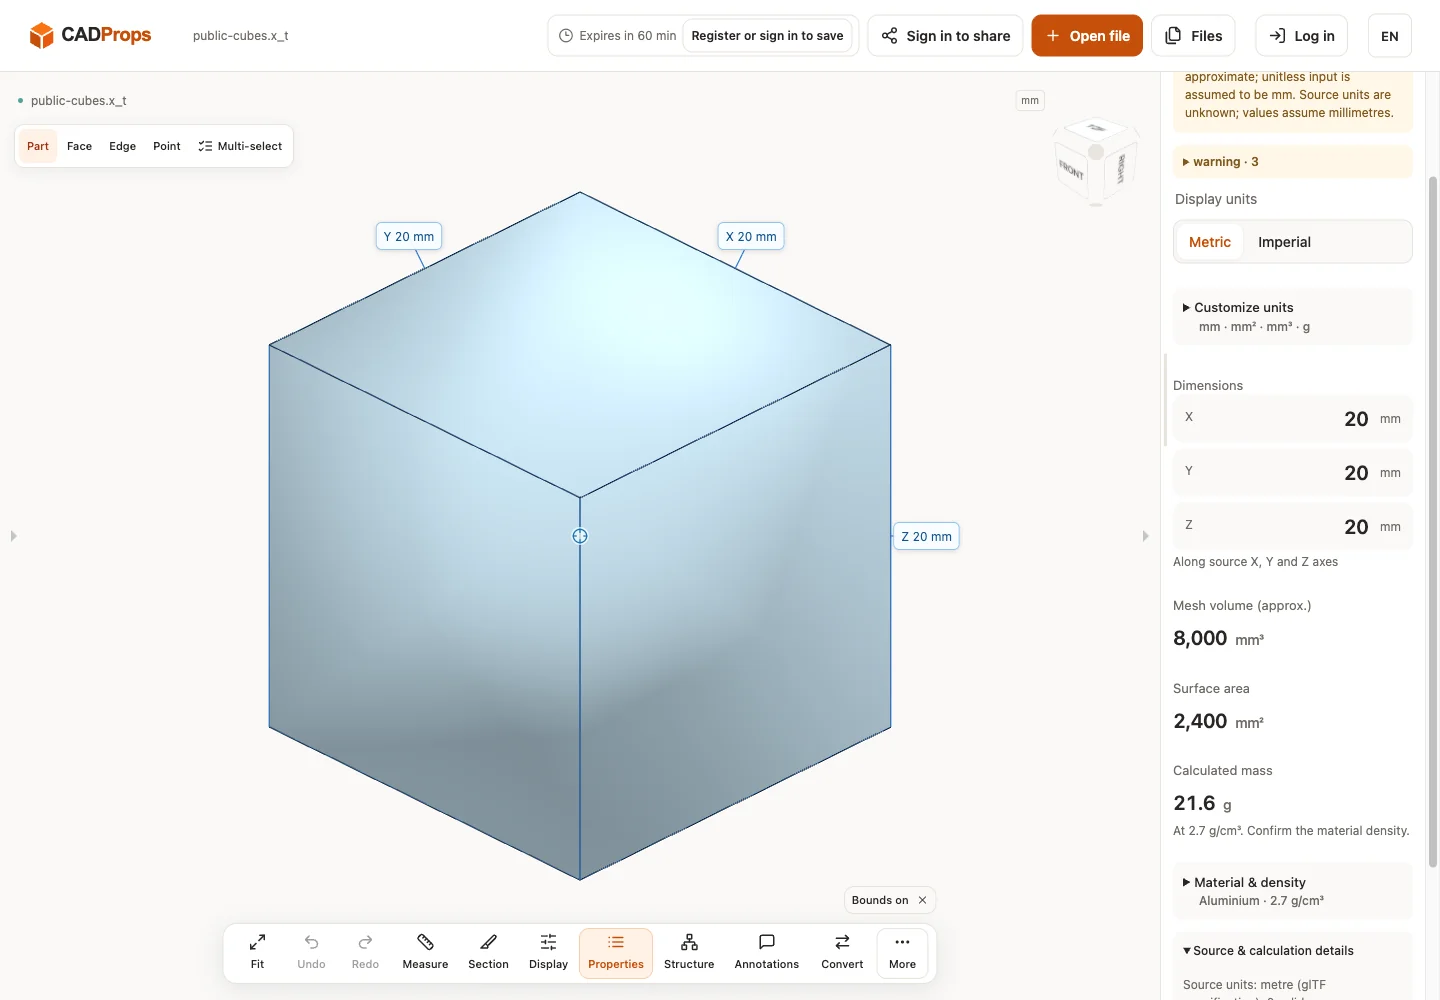Click the Z dimension value row
Screen dimensions: 1440x1000
1293,526
